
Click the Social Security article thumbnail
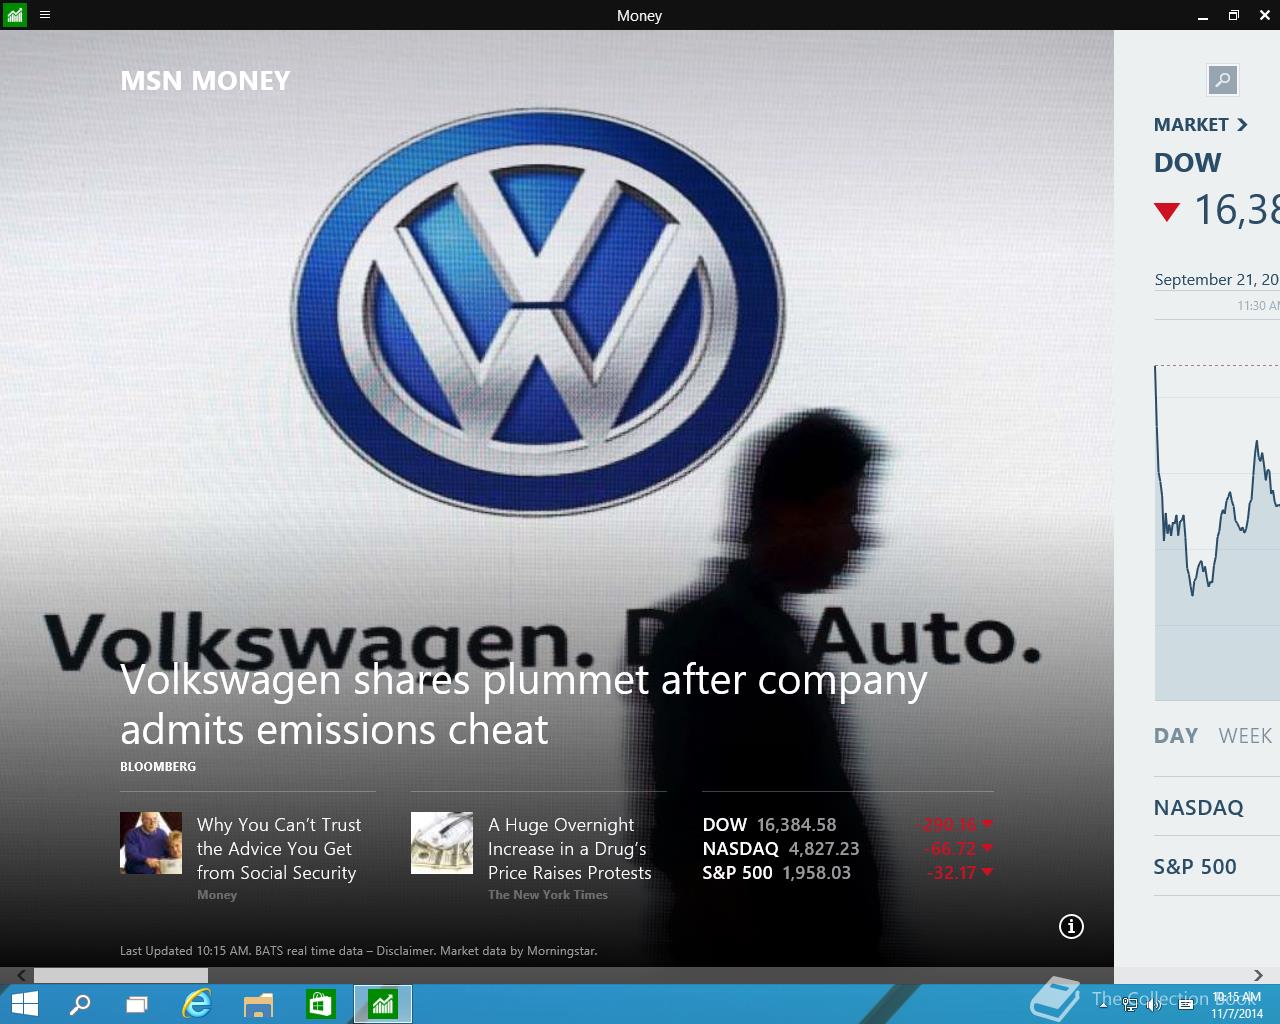point(151,843)
